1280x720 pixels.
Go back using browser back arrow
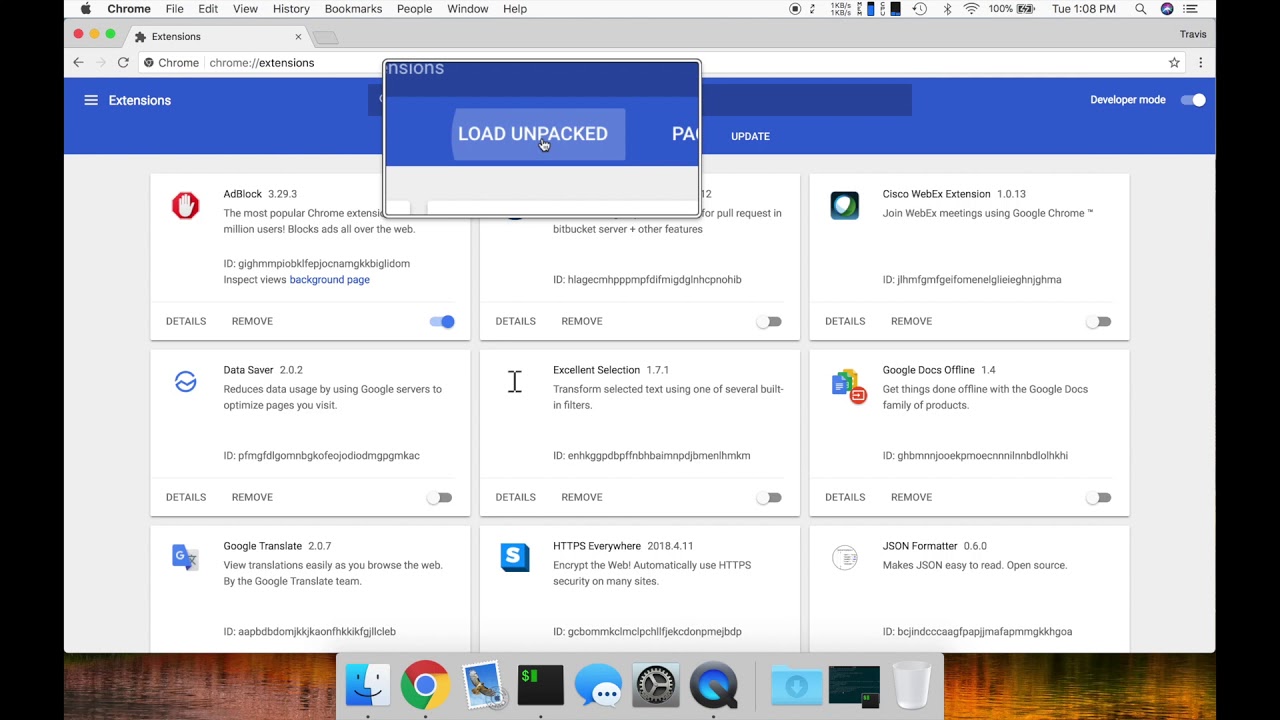tap(78, 62)
